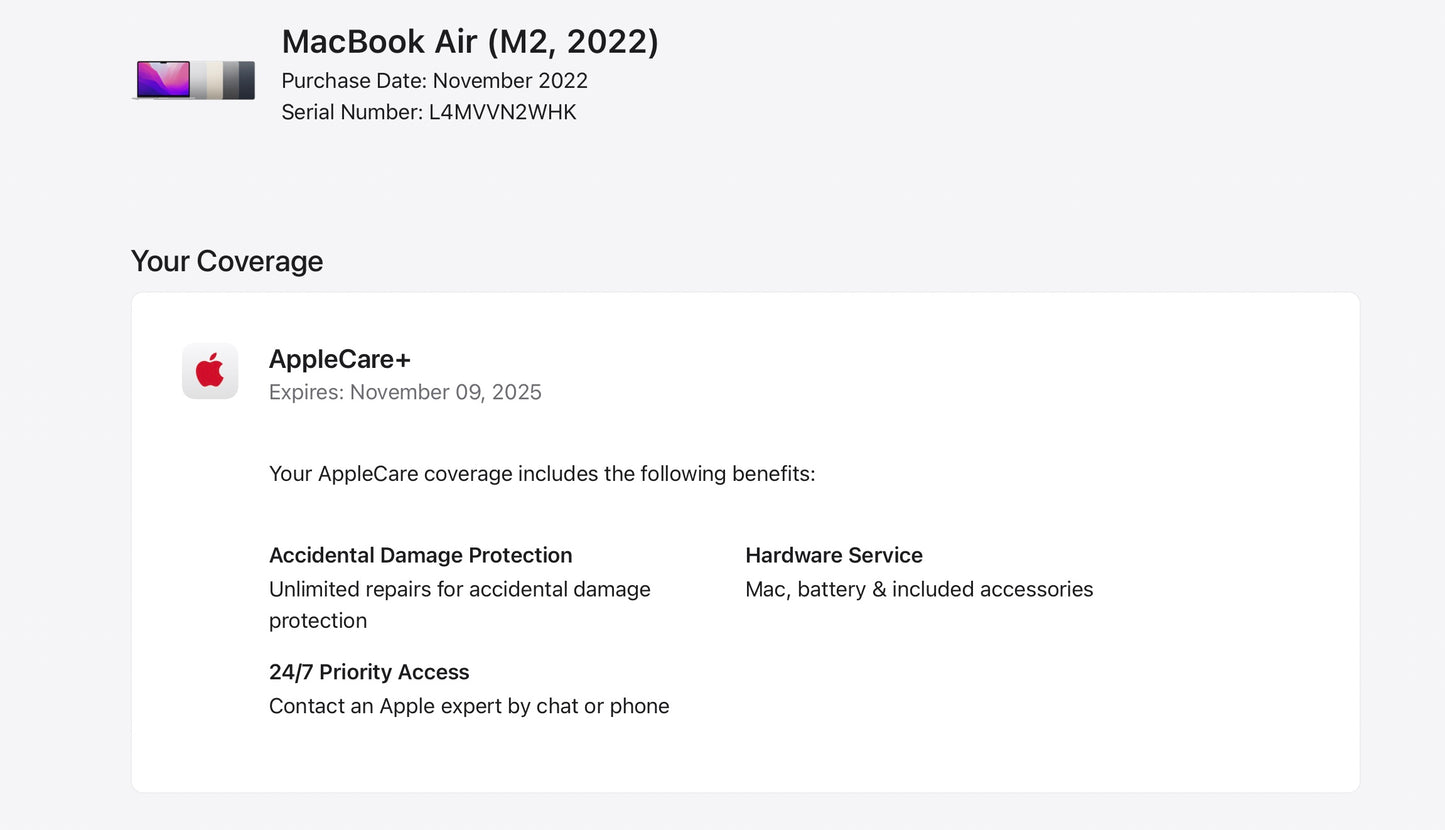1445x830 pixels.
Task: Click the Your Coverage heading
Action: (227, 261)
